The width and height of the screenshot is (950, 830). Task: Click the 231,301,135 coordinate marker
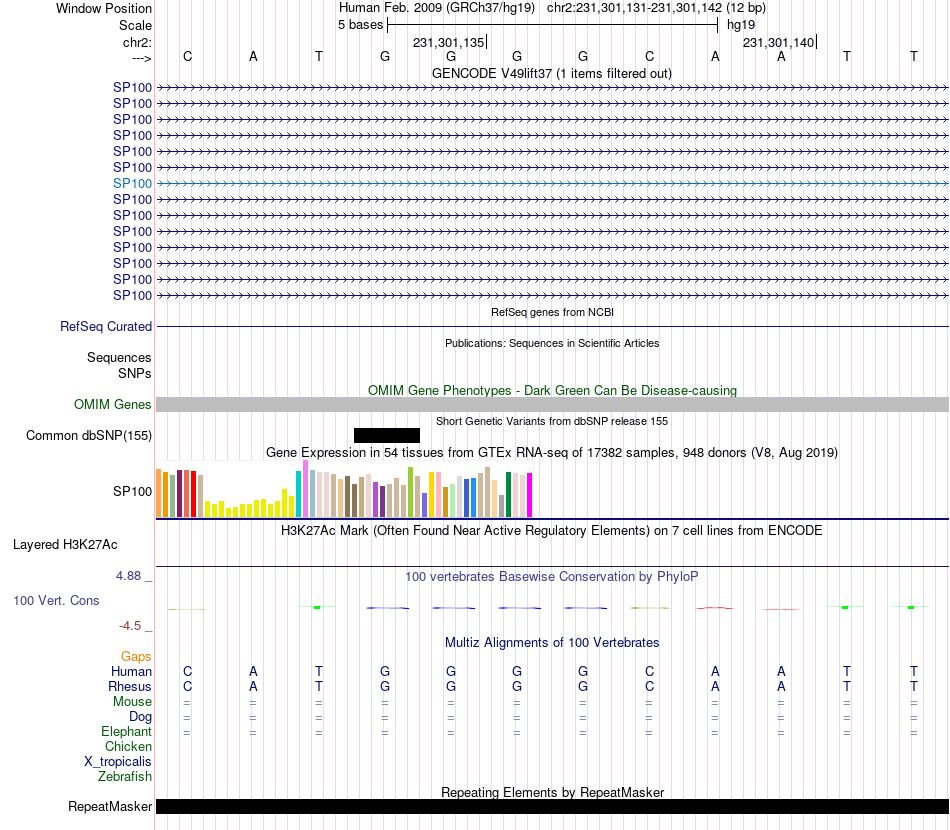point(448,42)
